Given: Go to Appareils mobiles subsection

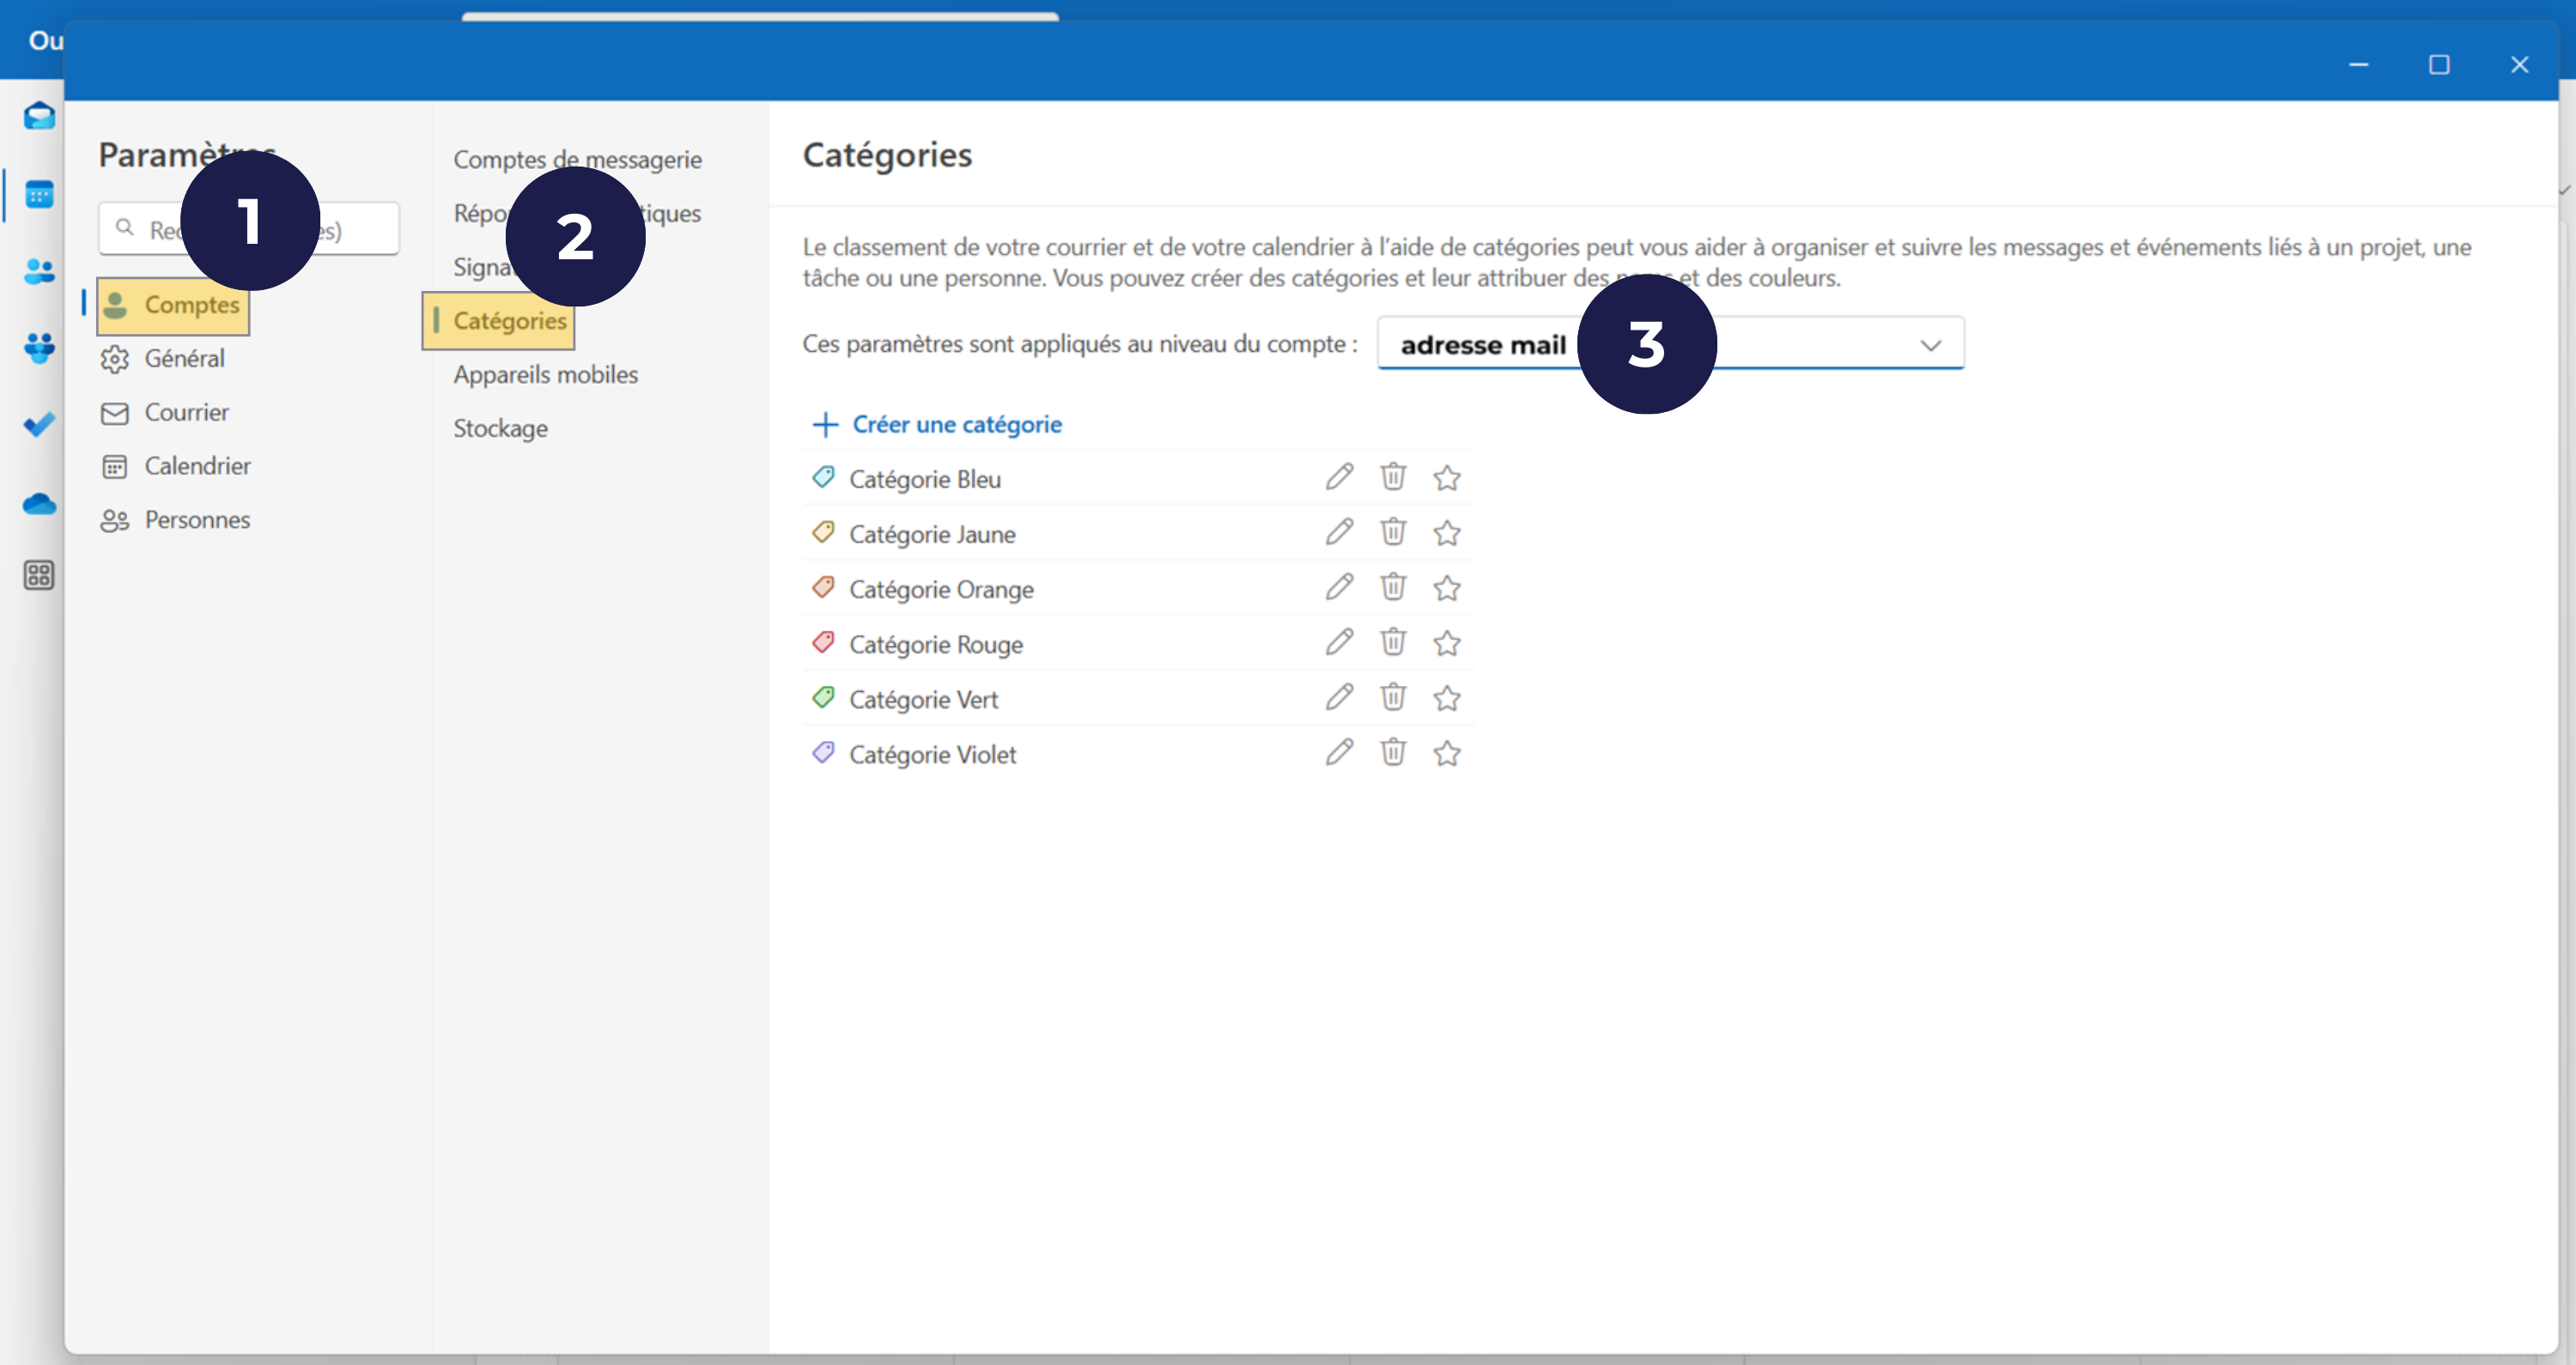Looking at the screenshot, I should (x=545, y=375).
